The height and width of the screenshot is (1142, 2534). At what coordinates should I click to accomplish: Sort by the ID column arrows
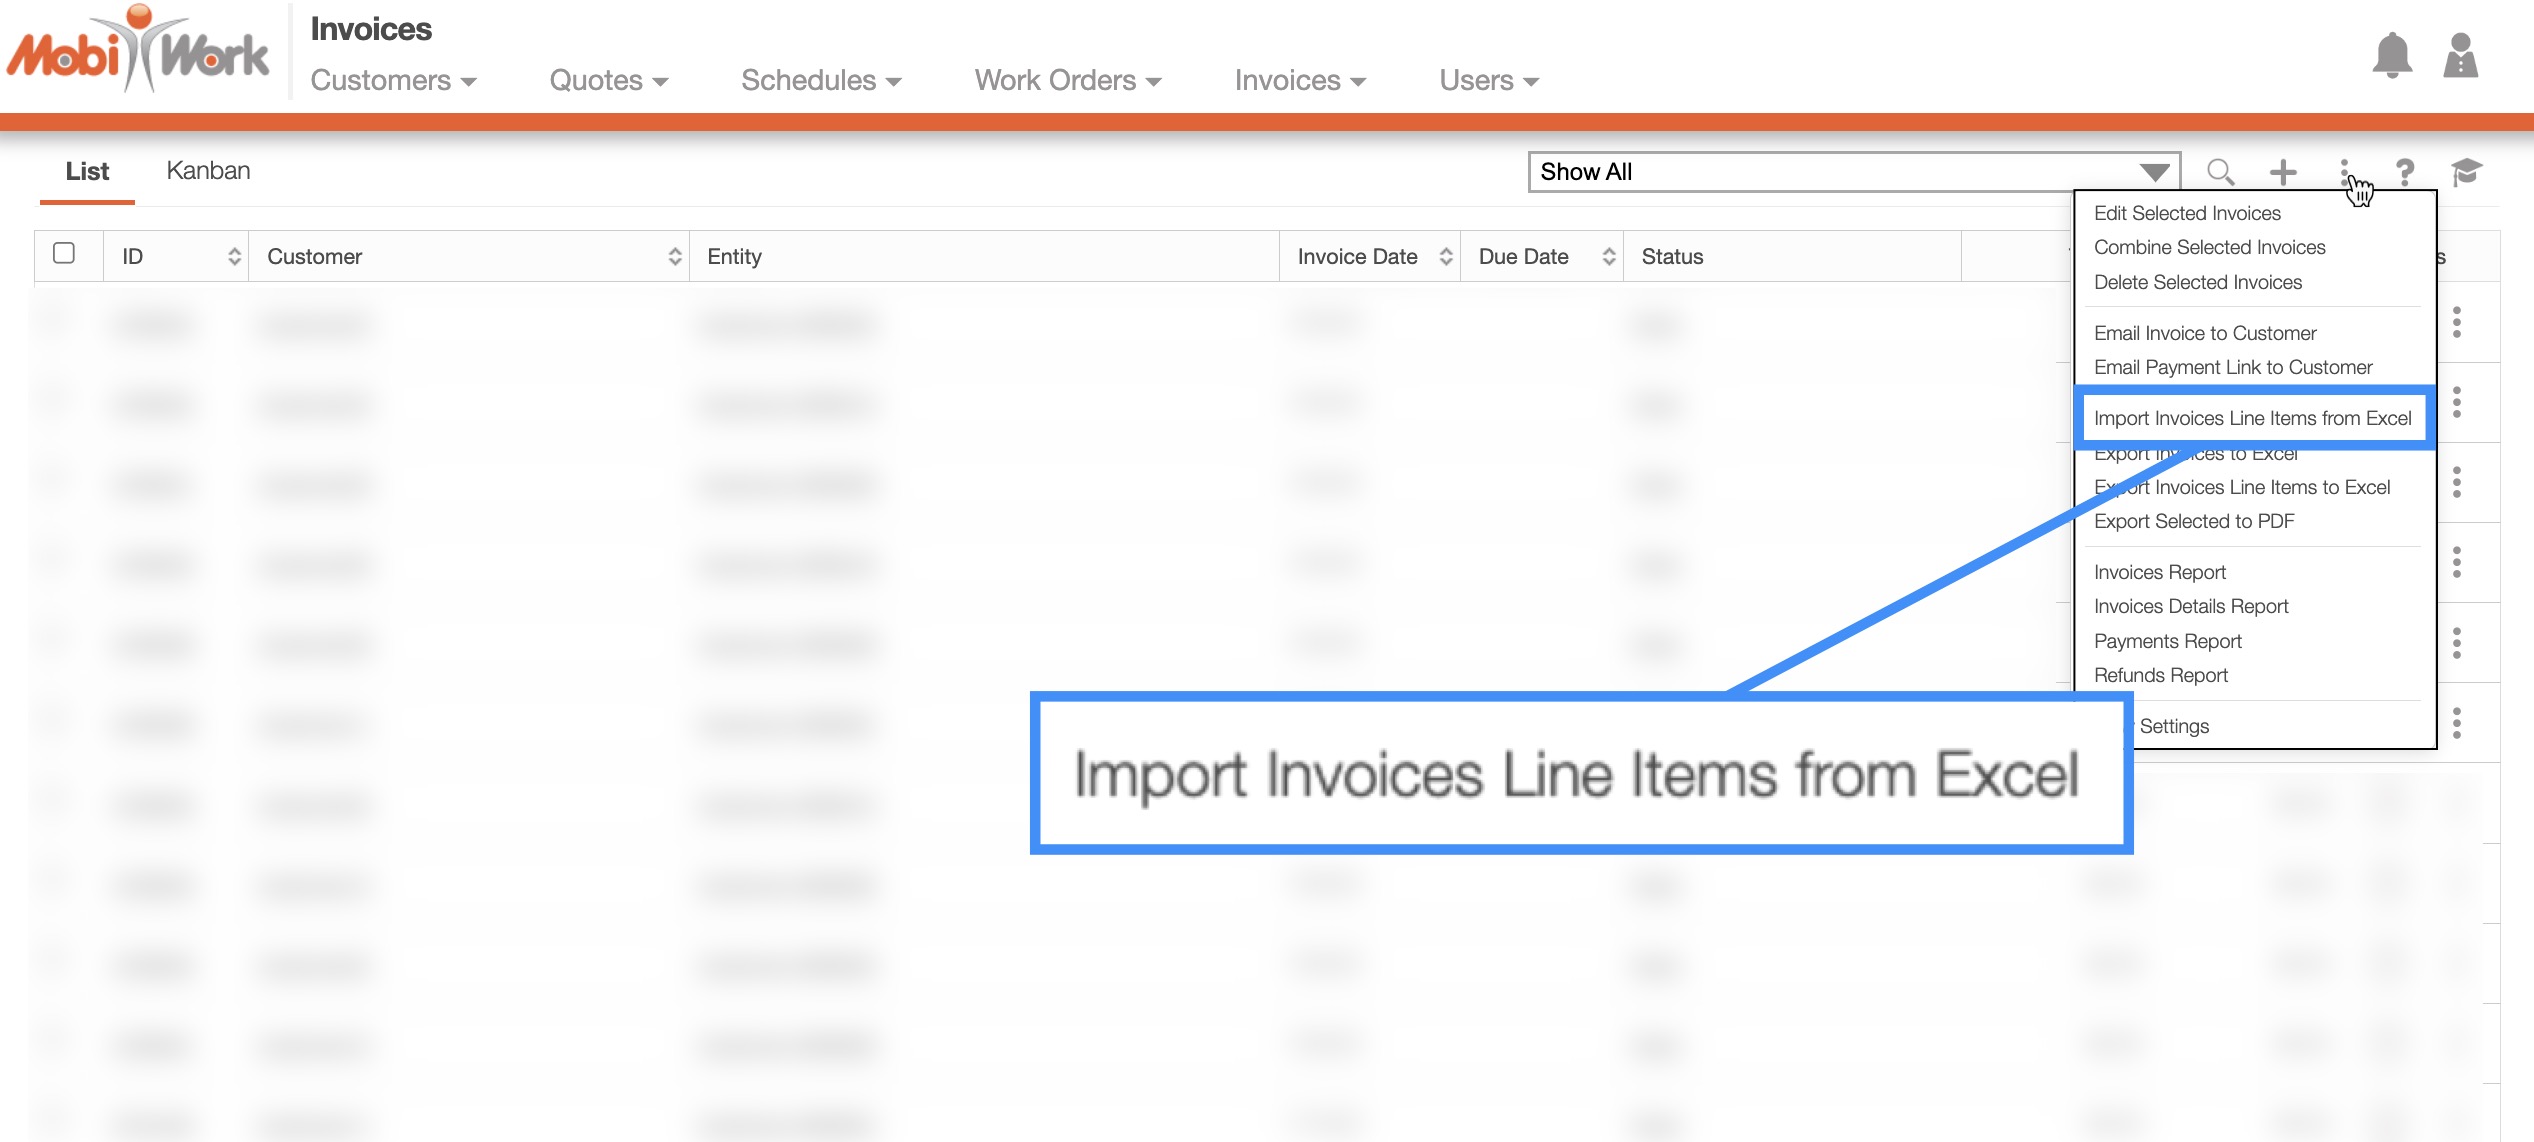(234, 257)
